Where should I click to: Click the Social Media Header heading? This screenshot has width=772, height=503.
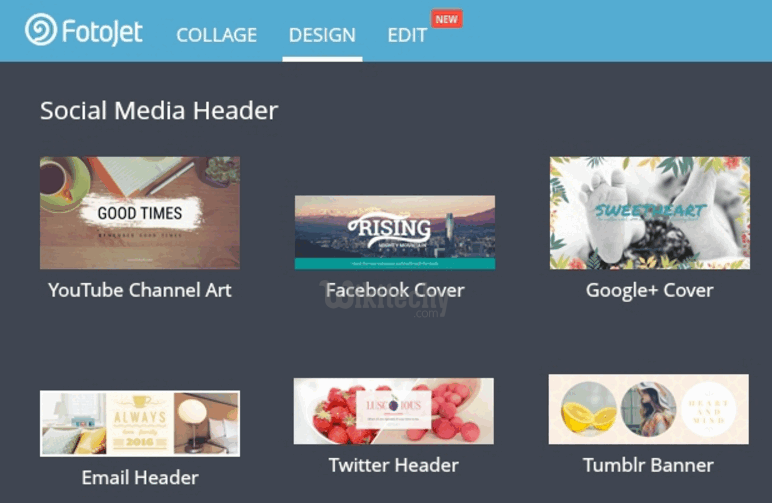click(x=159, y=110)
